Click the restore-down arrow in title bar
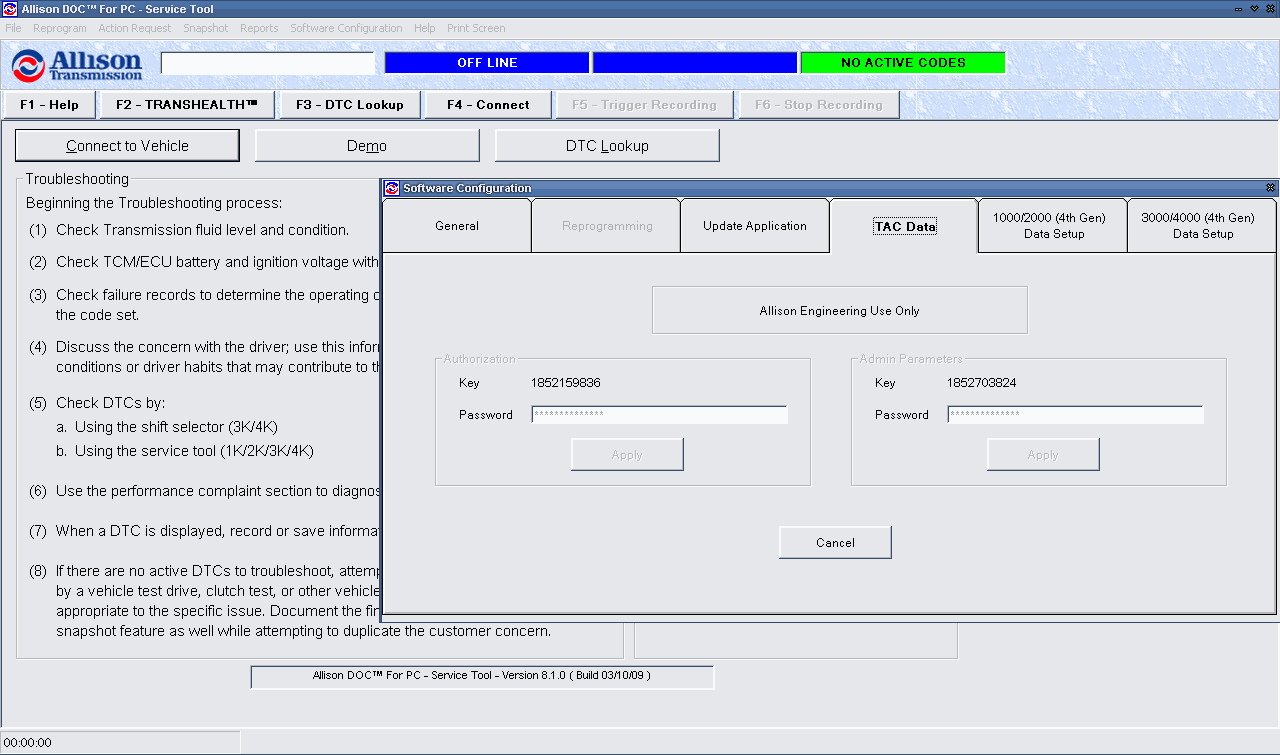Screen dimensions: 1280x755 pyautogui.click(x=1254, y=9)
